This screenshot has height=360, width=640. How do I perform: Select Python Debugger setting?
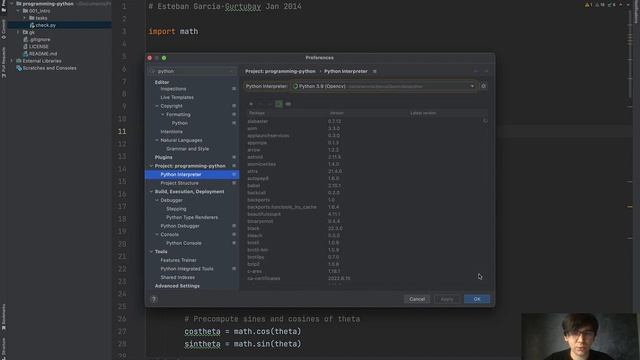click(x=180, y=226)
